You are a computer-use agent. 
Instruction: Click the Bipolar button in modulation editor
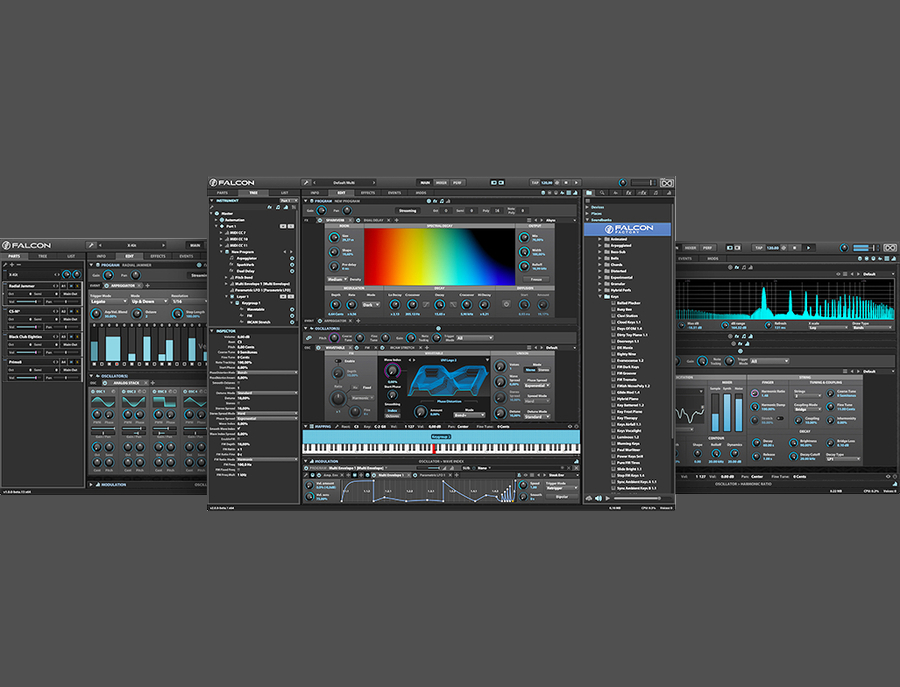[562, 496]
